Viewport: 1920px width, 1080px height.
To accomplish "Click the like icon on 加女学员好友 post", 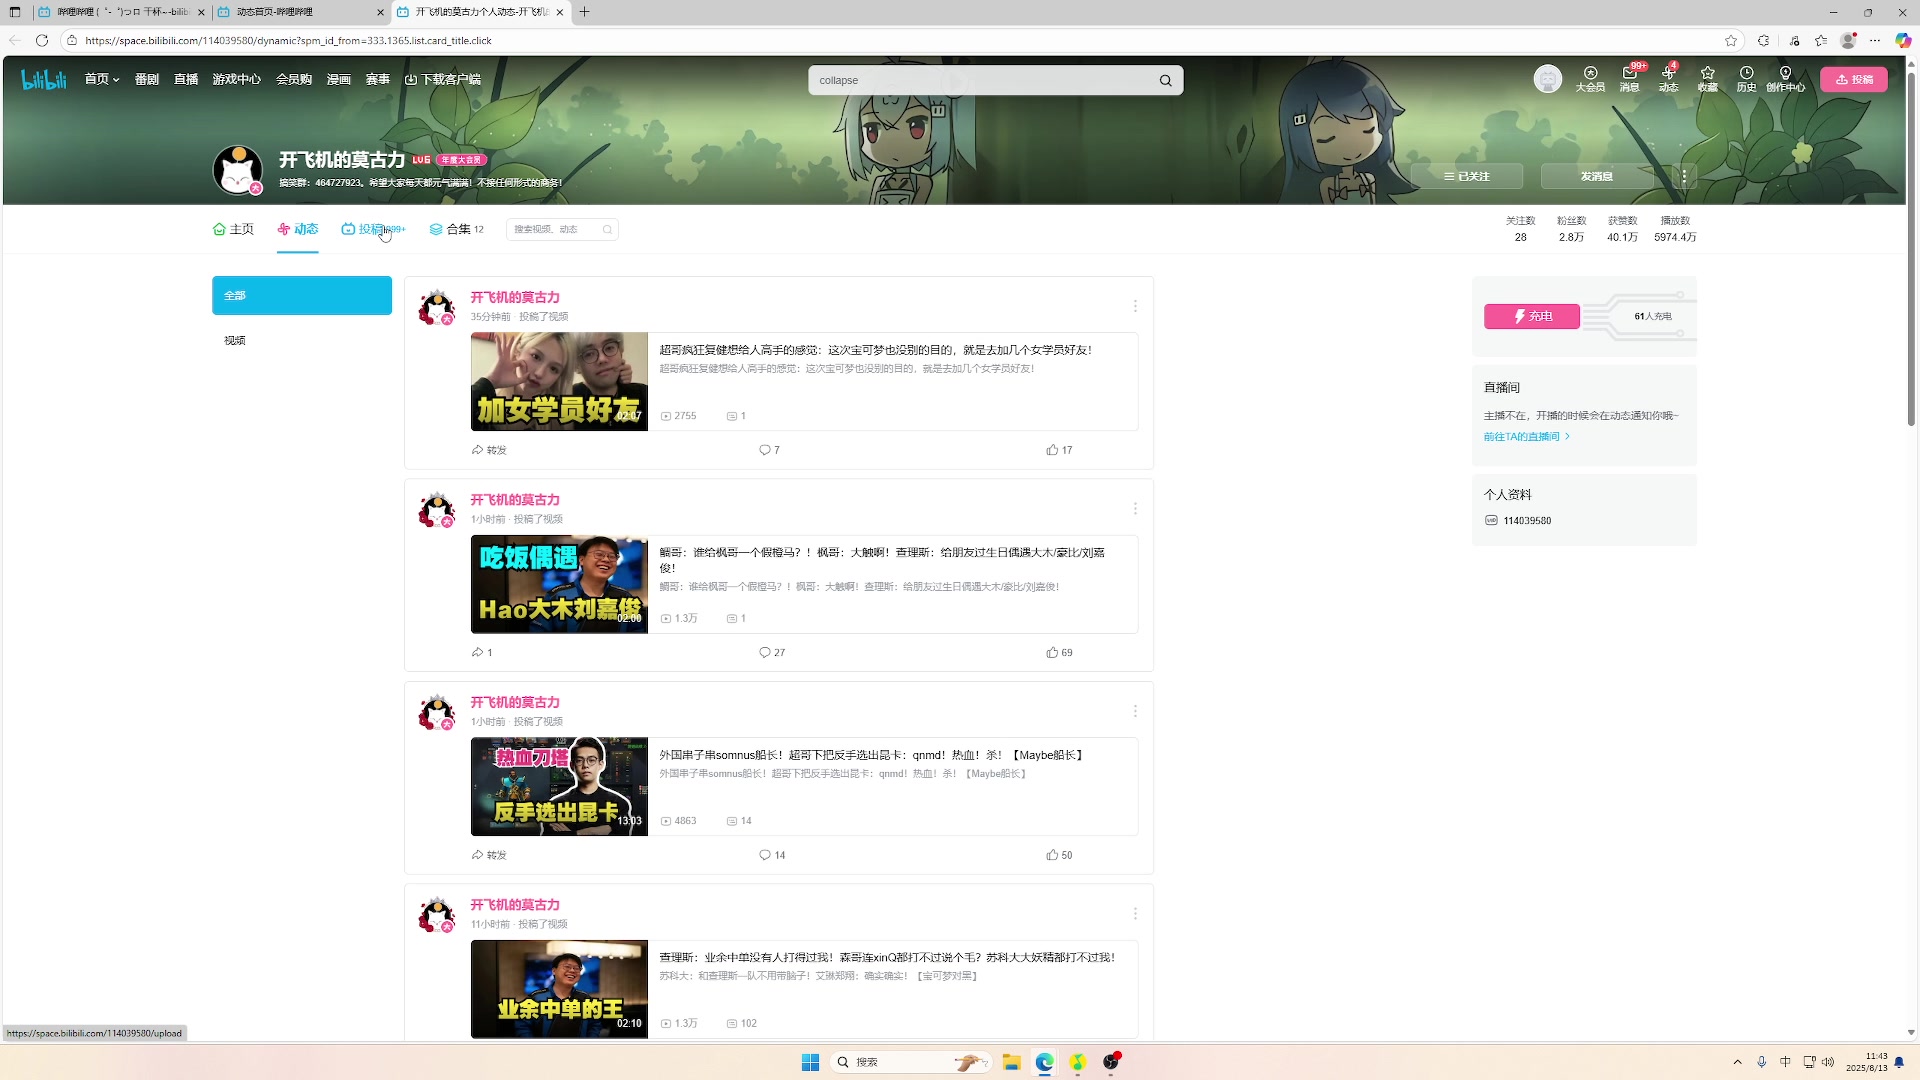I will click(x=1052, y=450).
